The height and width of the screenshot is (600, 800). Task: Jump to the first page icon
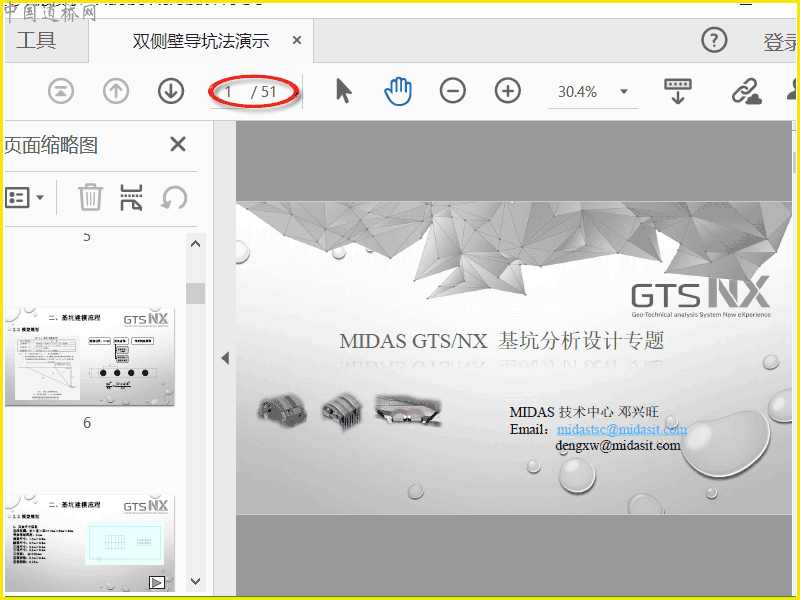61,92
